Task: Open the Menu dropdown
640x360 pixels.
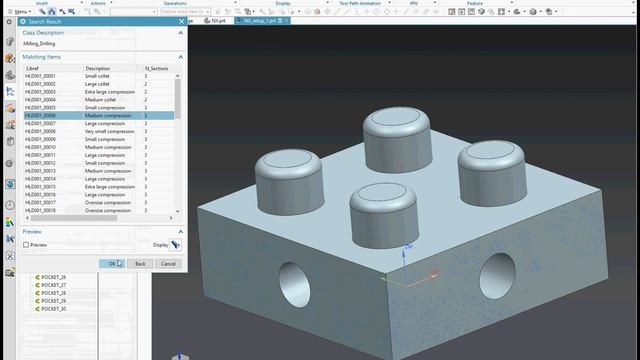Action: coord(19,12)
